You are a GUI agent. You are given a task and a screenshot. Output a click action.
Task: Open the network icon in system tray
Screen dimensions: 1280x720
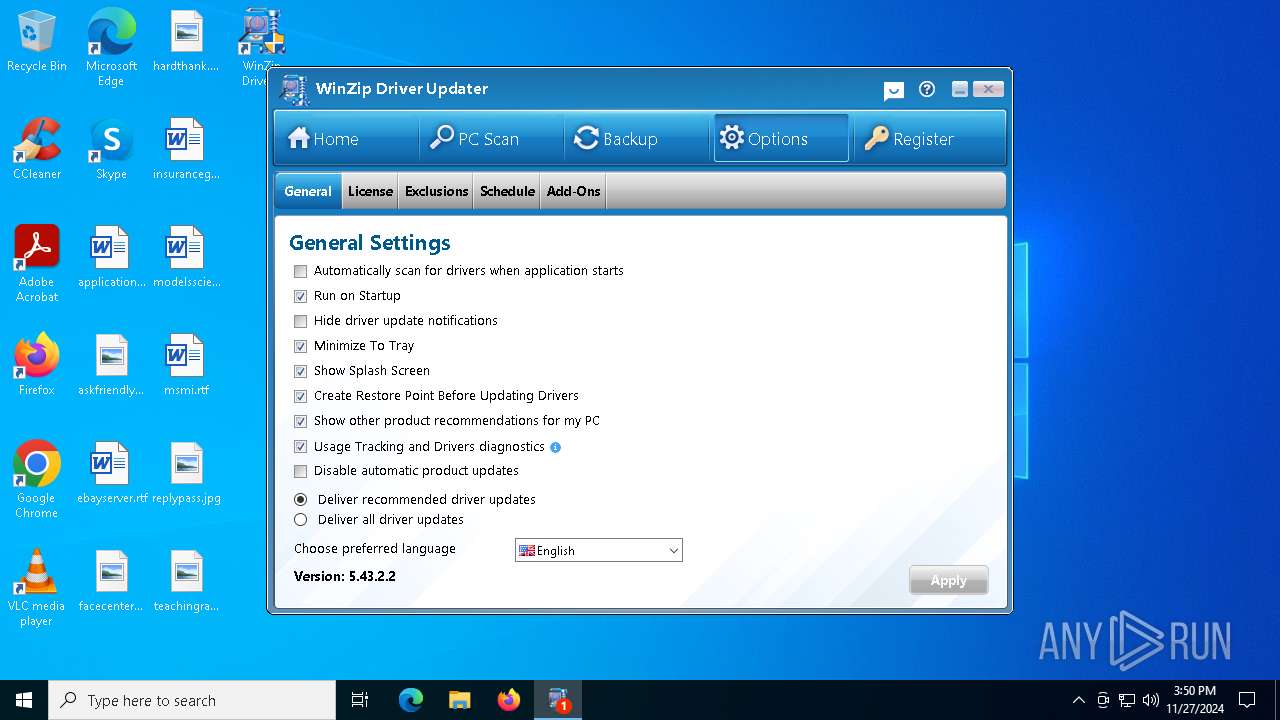point(1127,700)
